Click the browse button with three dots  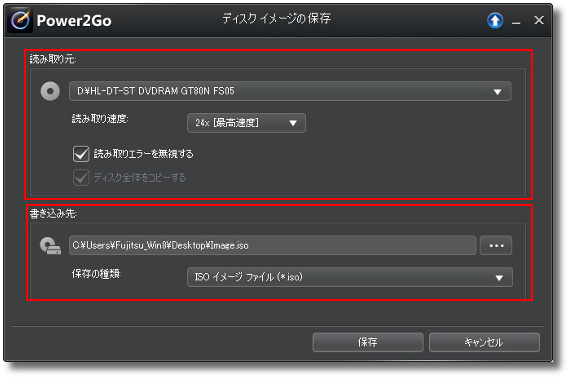(x=496, y=246)
